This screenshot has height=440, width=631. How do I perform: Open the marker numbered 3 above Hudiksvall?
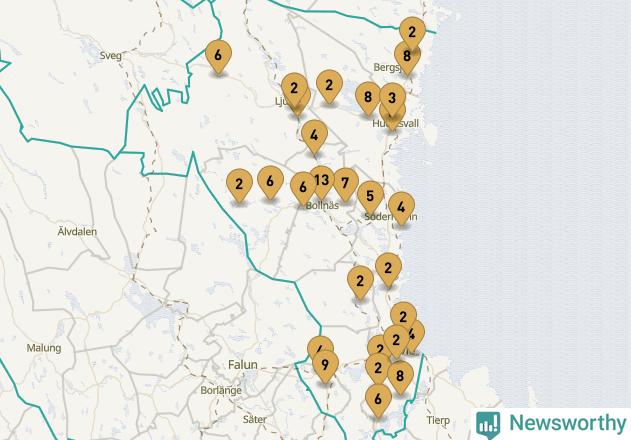pyautogui.click(x=392, y=97)
